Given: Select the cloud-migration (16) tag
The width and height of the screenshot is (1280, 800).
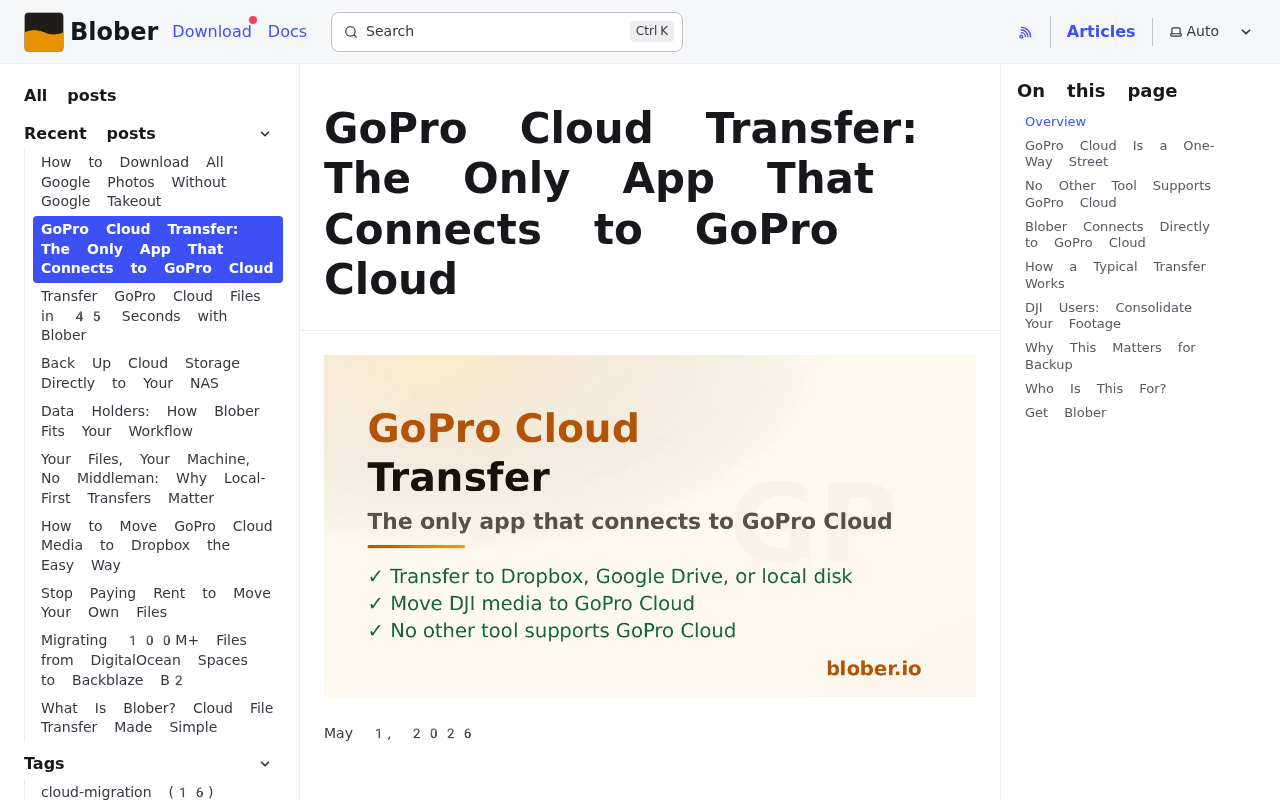Looking at the screenshot, I should click(127, 792).
